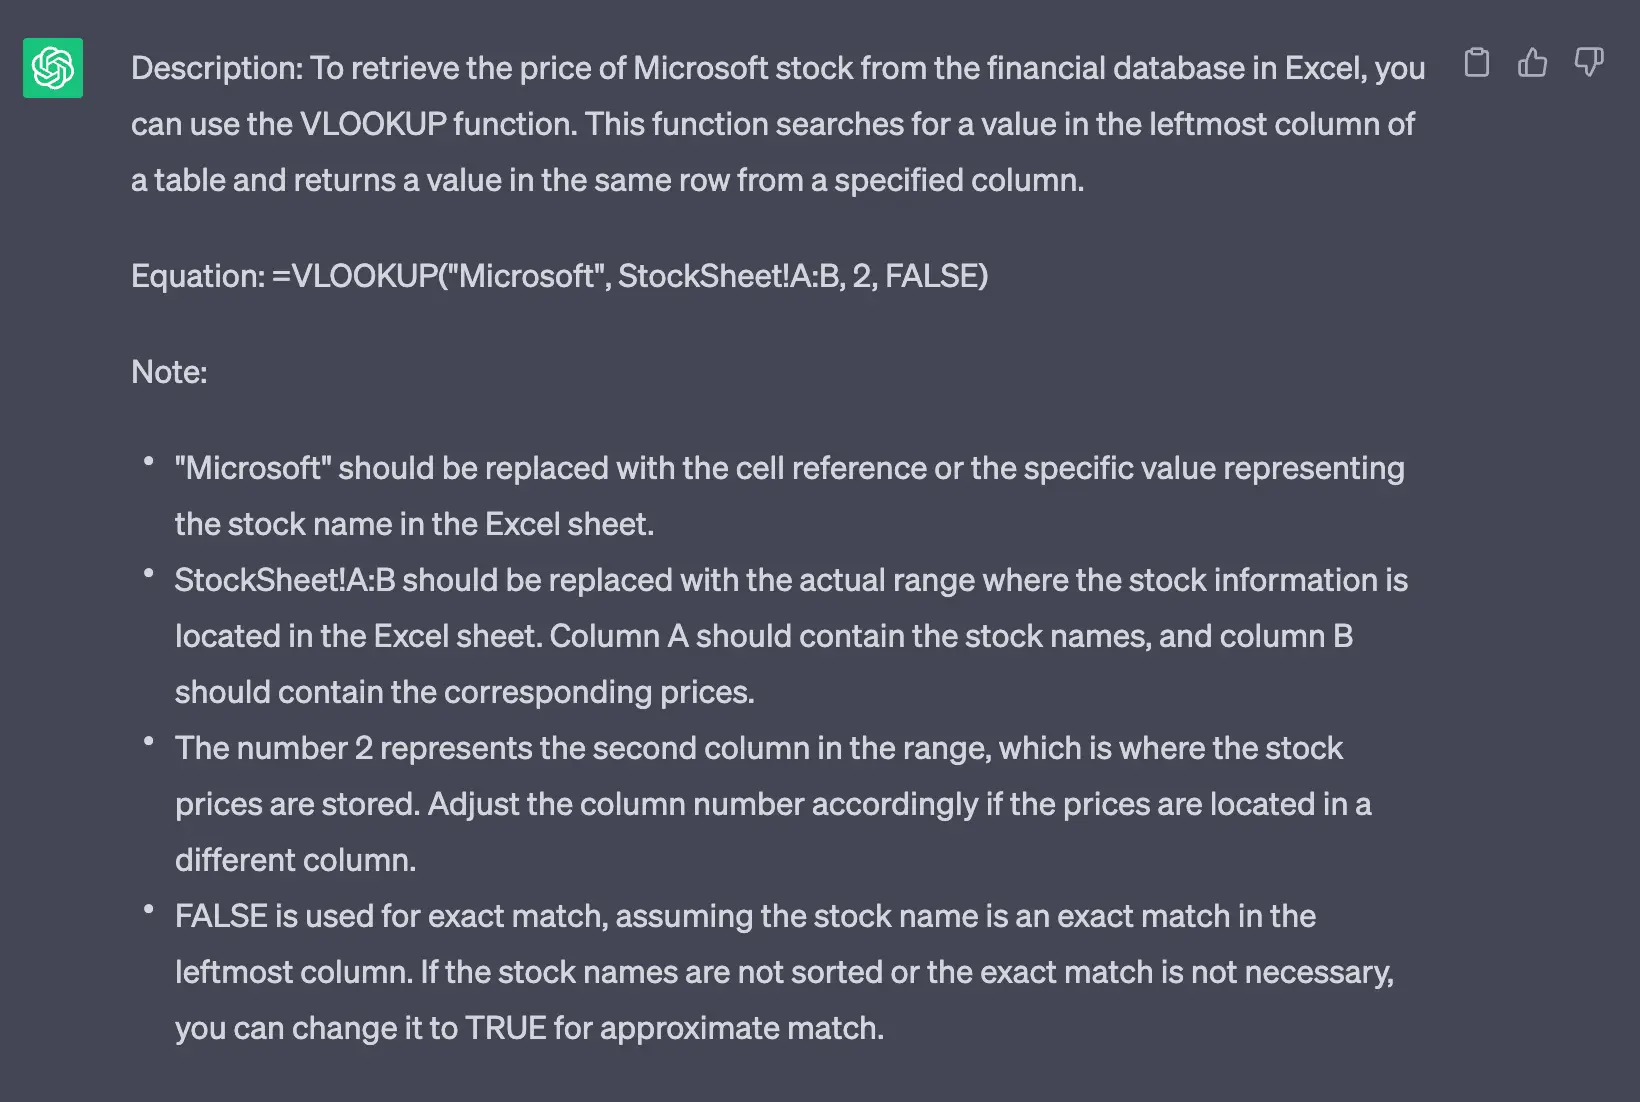Click the "Equation:" label
Screen dimensions: 1640x1102
pos(197,276)
